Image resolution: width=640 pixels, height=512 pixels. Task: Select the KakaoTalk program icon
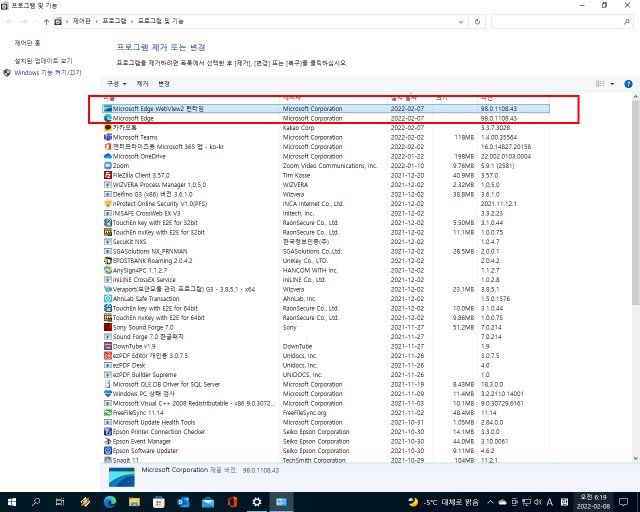108,128
